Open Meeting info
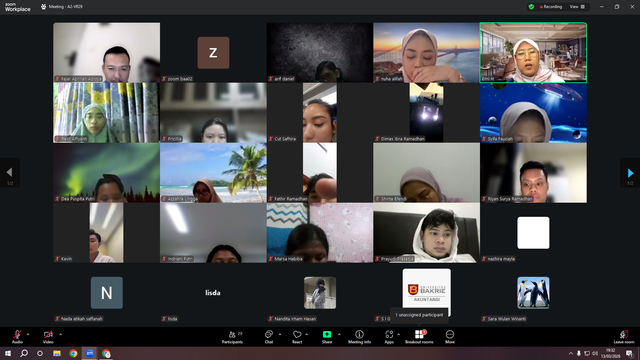The height and width of the screenshot is (360, 640). (x=359, y=337)
